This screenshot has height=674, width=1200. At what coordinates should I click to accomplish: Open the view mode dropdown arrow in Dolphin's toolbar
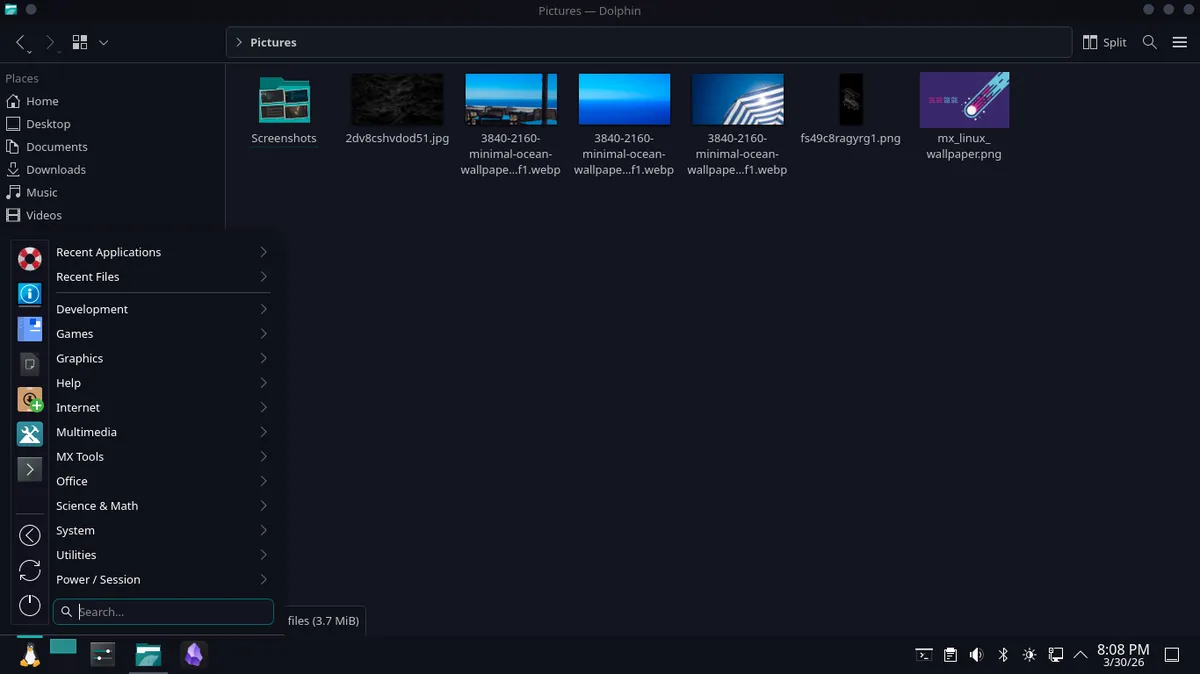103,42
